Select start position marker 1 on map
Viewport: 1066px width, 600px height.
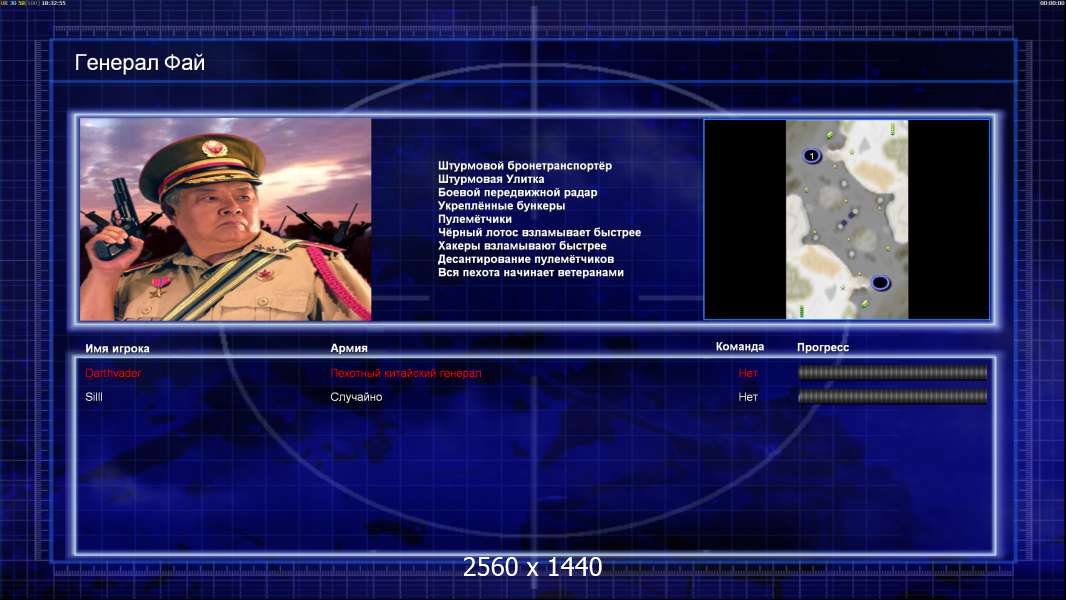[812, 156]
